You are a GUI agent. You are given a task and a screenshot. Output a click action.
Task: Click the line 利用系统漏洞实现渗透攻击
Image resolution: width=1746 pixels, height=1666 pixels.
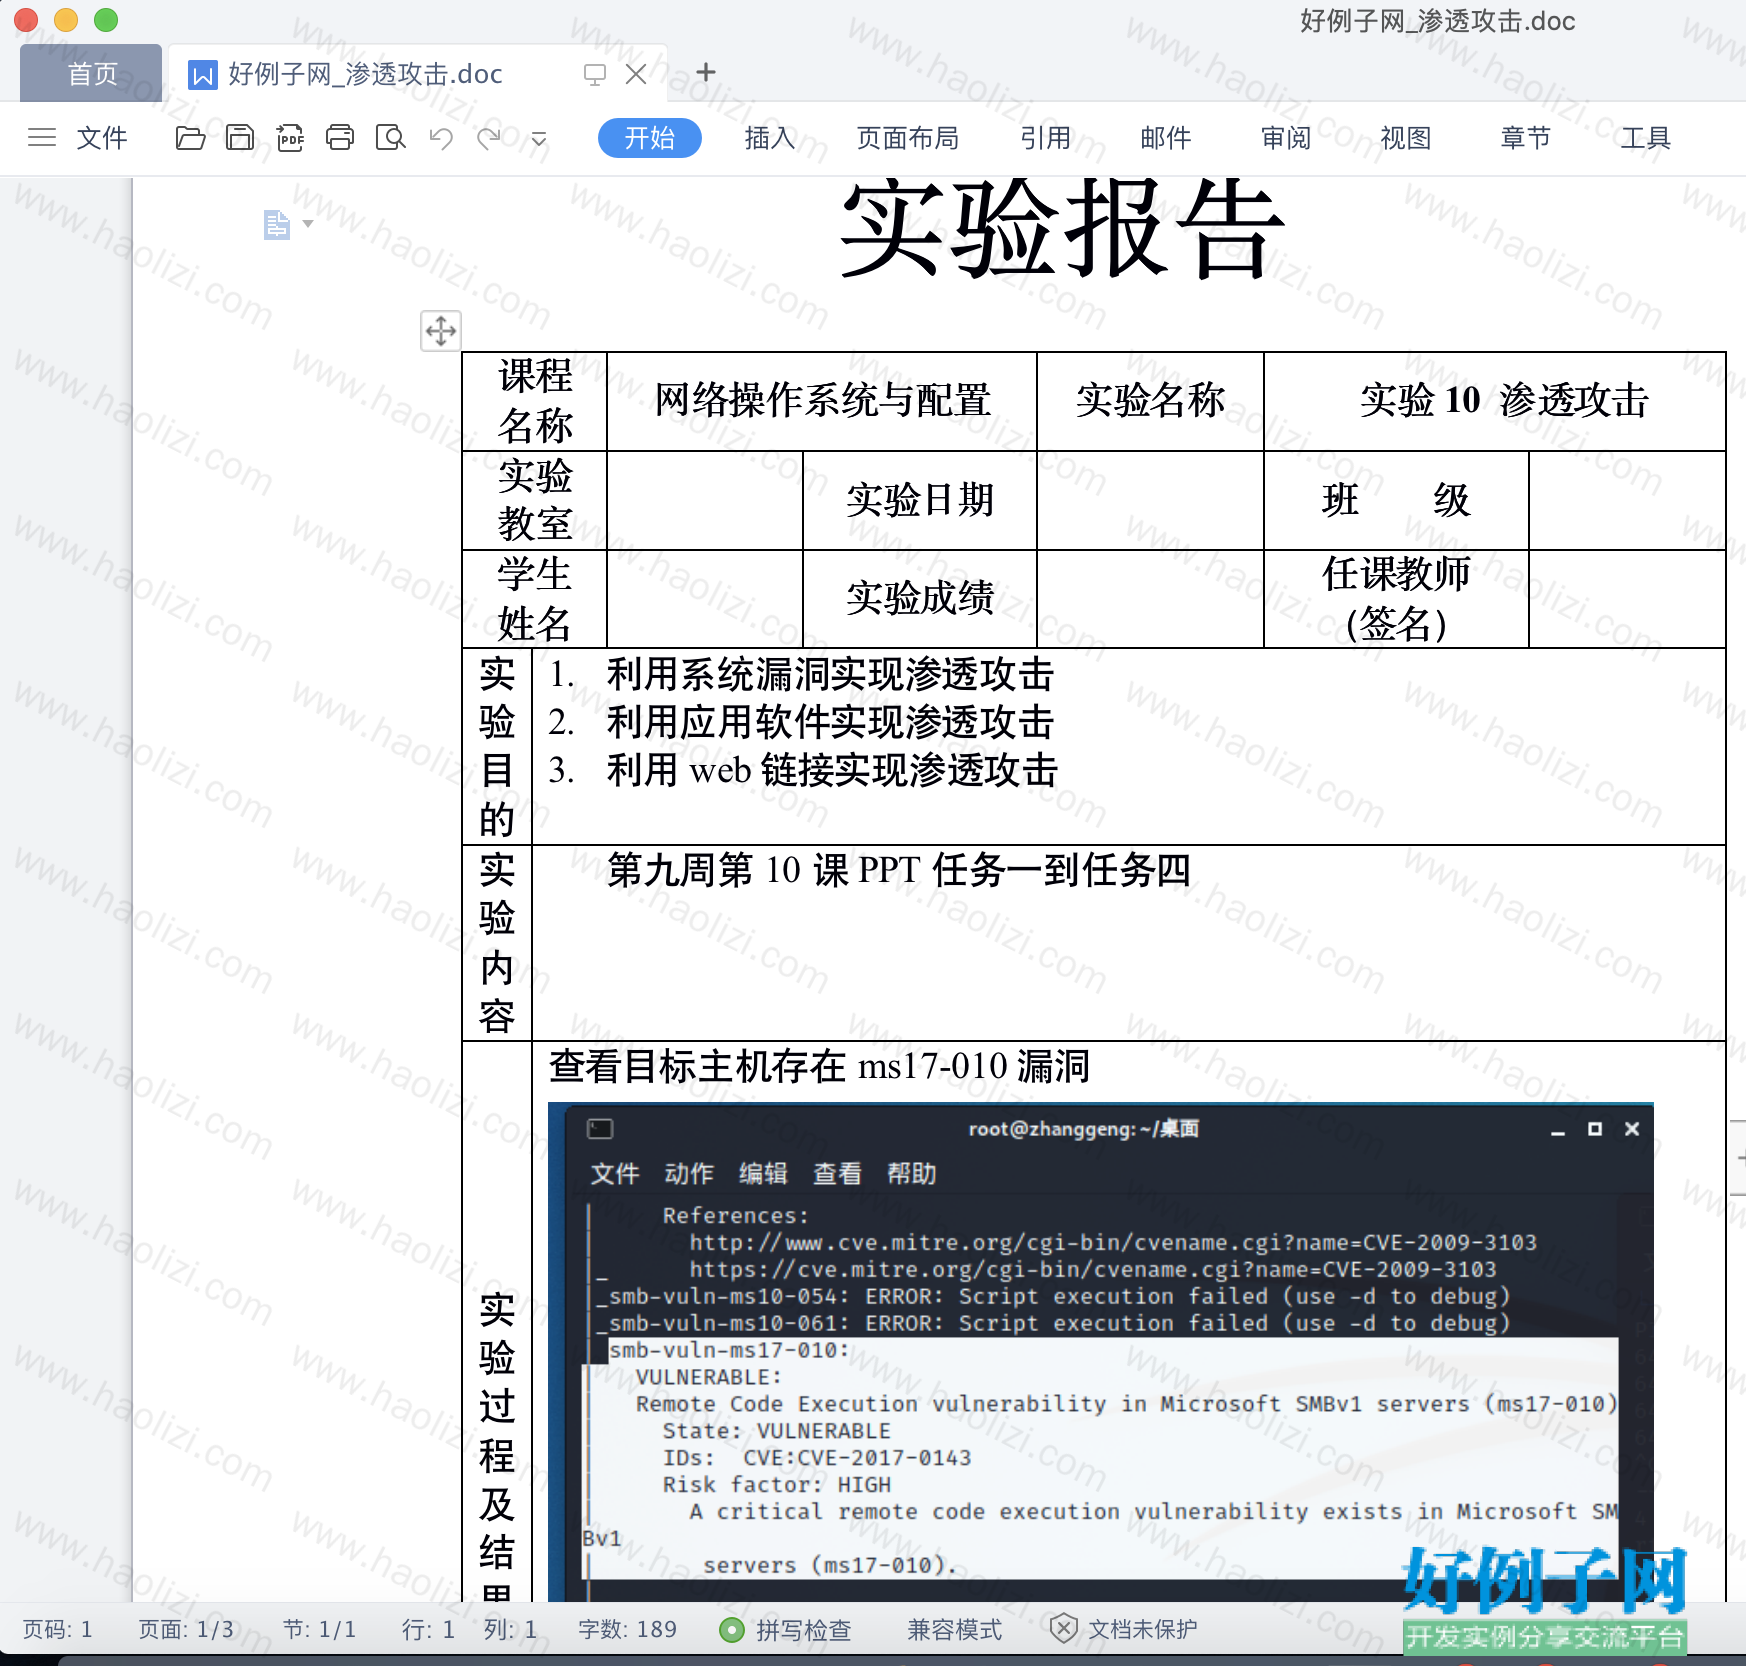click(830, 675)
